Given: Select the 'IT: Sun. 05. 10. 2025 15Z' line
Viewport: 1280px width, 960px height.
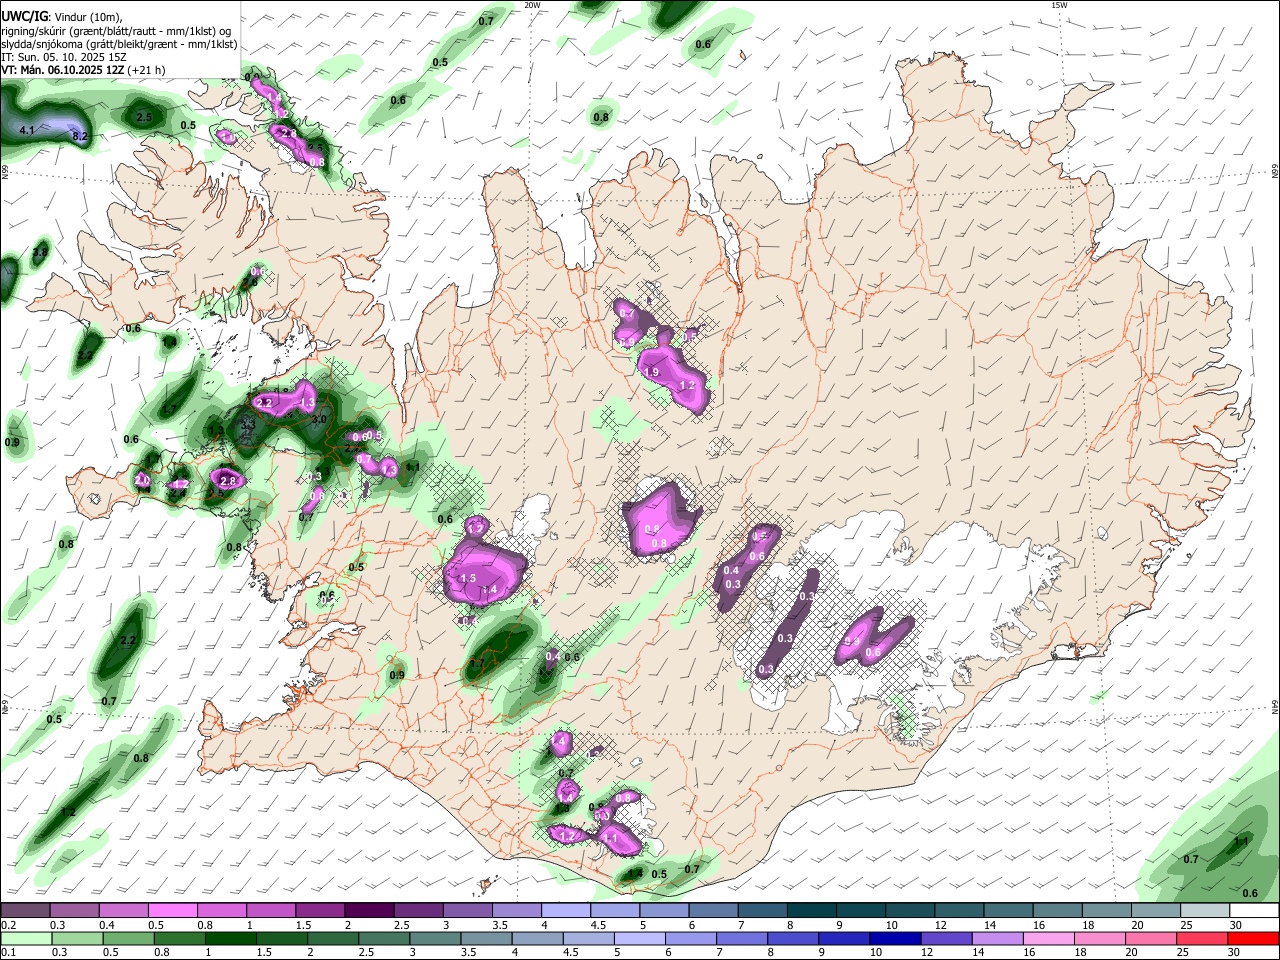Looking at the screenshot, I should pos(64,57).
